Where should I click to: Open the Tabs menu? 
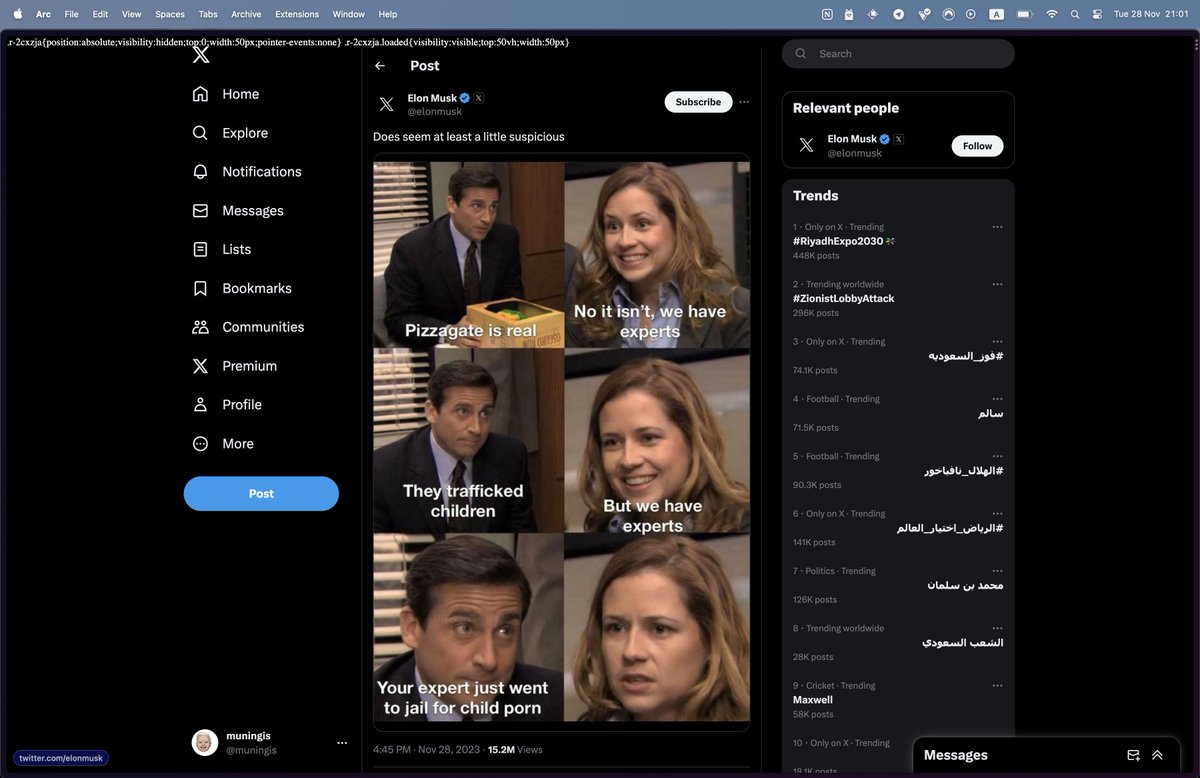[208, 14]
